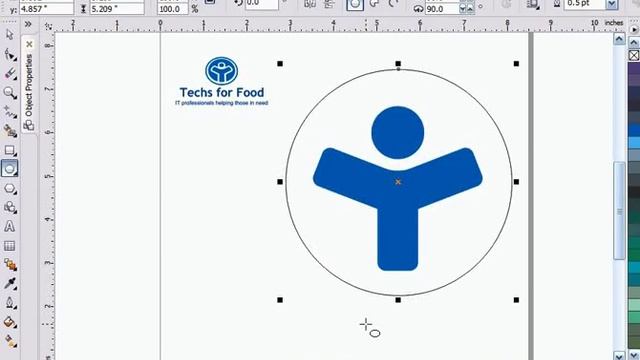Edit the ending angle field 90.0
Viewport: 640px width, 360px height.
(x=442, y=9)
